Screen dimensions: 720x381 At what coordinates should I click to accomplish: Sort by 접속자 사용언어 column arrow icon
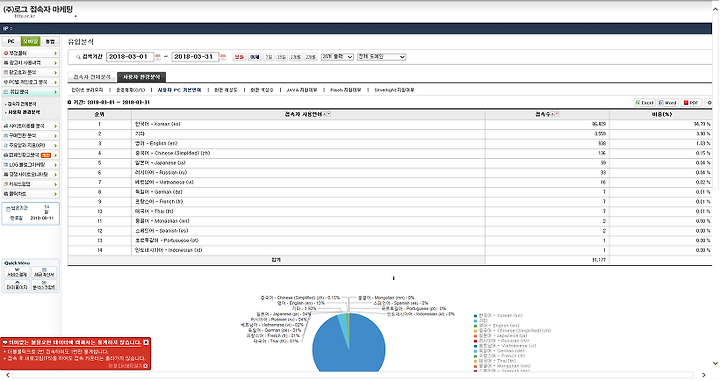[x=326, y=114]
